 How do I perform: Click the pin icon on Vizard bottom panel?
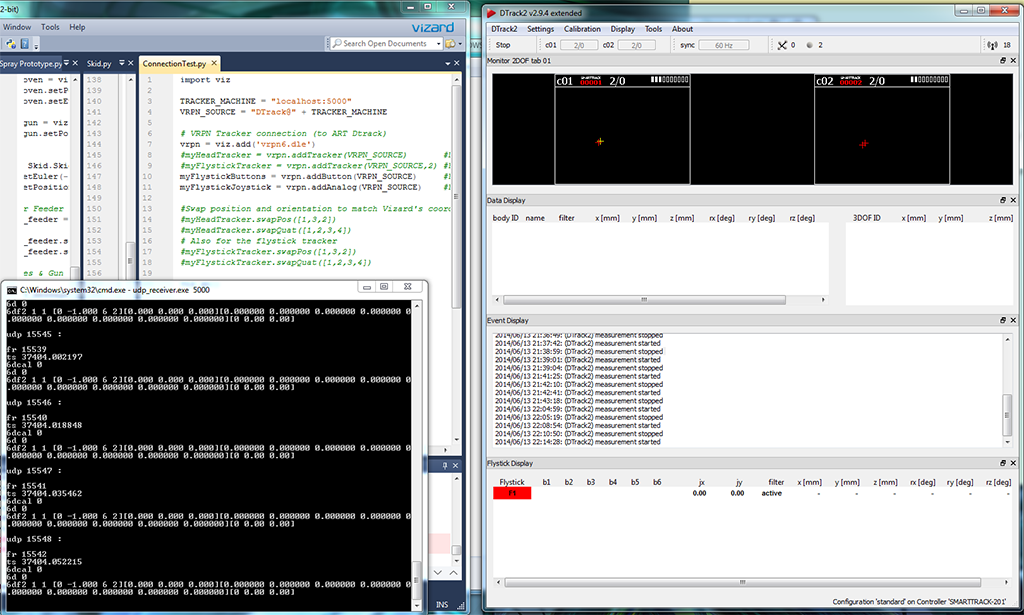[443, 466]
